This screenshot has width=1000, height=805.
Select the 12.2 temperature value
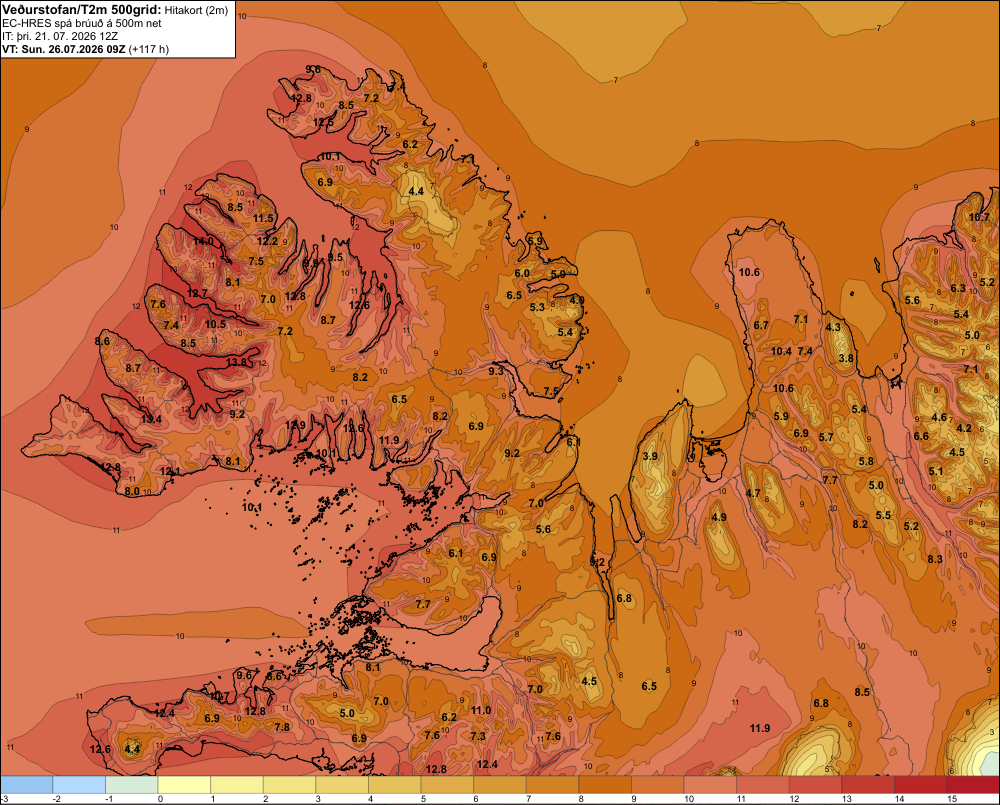click(268, 241)
